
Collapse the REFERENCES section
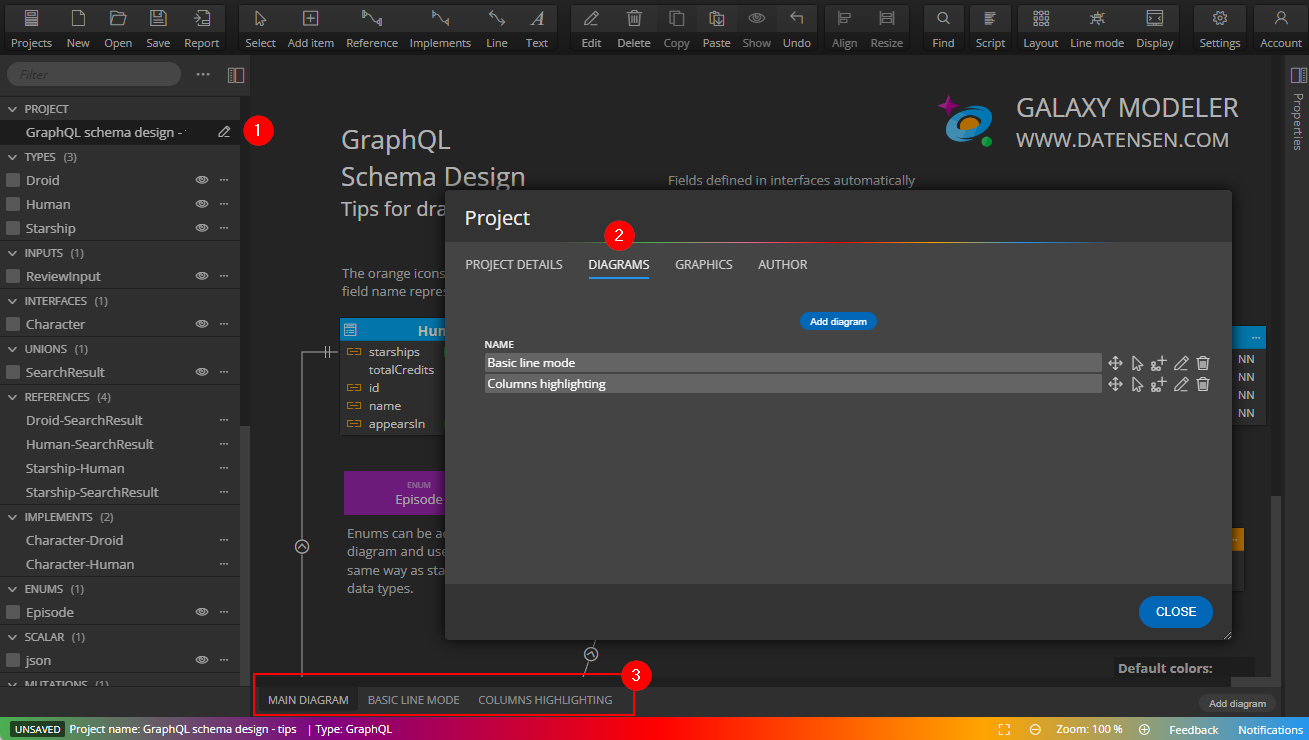pyautogui.click(x=12, y=396)
